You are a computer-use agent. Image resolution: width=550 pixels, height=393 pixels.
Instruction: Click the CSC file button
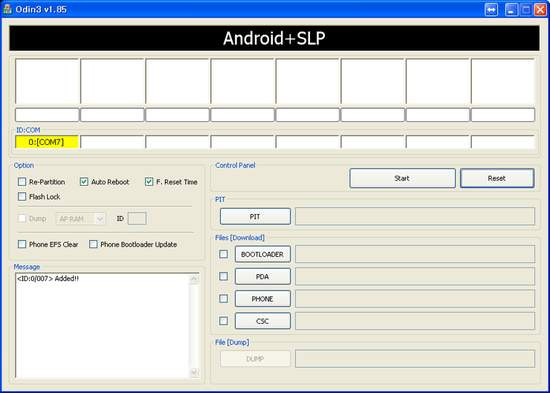pos(263,321)
